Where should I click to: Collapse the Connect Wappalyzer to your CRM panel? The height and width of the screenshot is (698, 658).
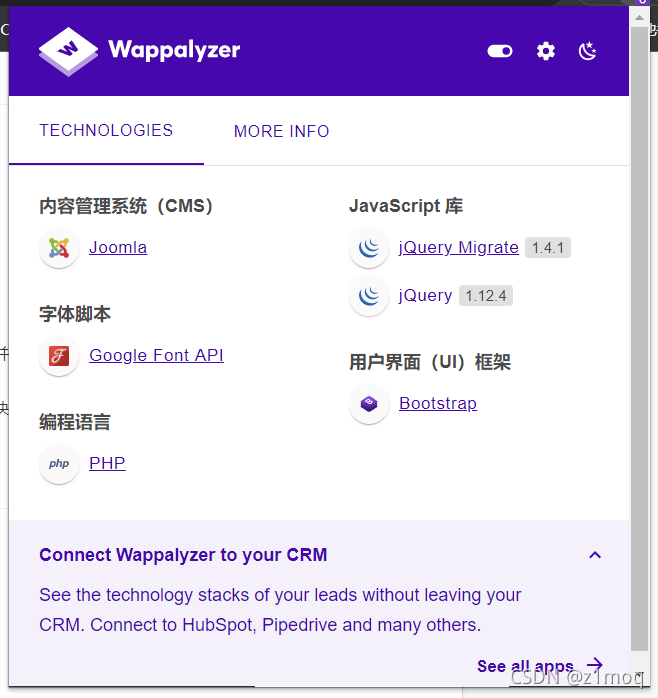click(595, 555)
